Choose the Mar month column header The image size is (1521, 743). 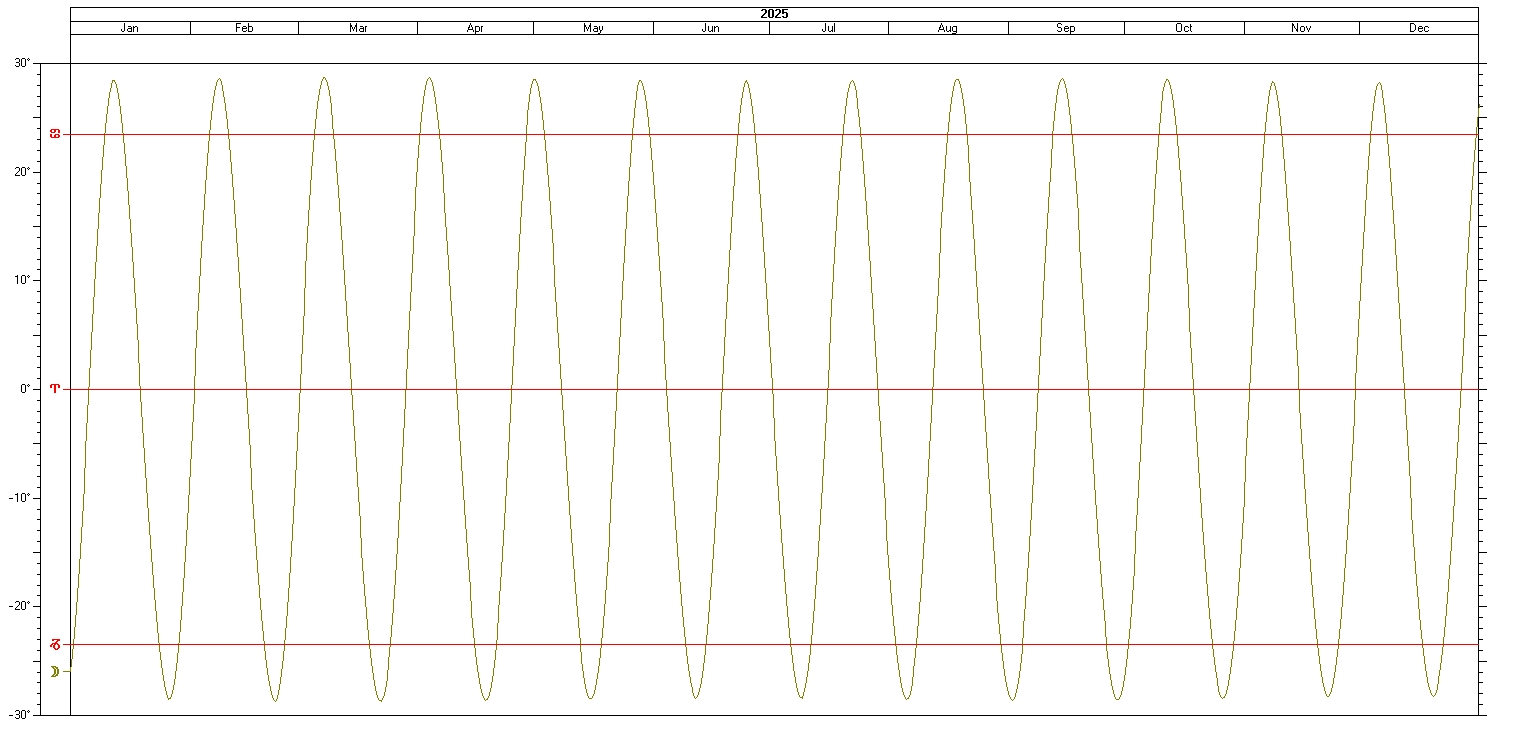coord(358,28)
